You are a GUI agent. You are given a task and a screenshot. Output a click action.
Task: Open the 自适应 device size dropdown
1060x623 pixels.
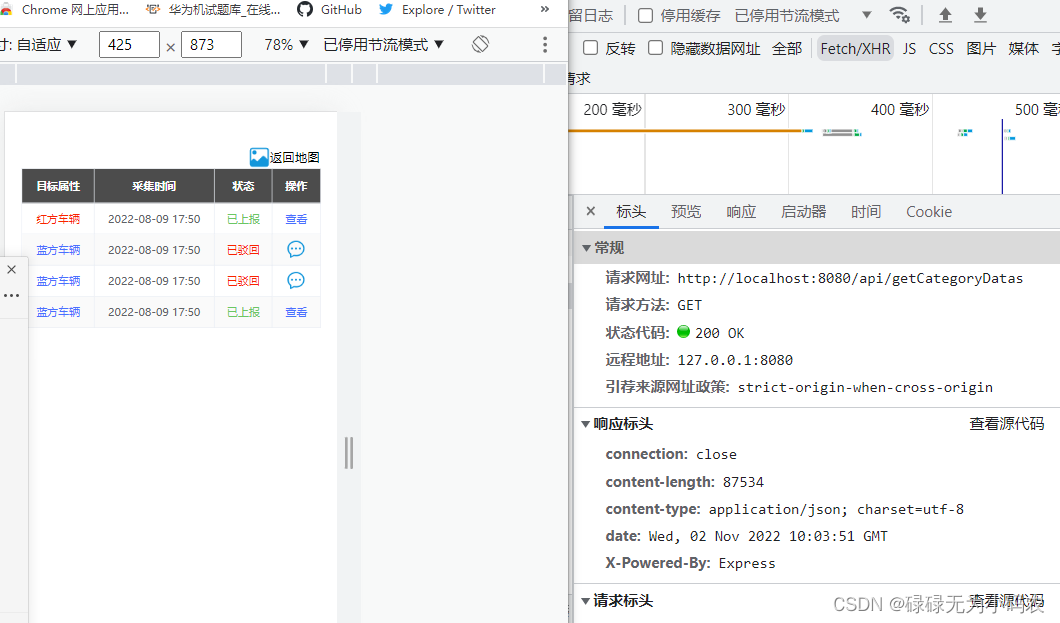pyautogui.click(x=38, y=44)
